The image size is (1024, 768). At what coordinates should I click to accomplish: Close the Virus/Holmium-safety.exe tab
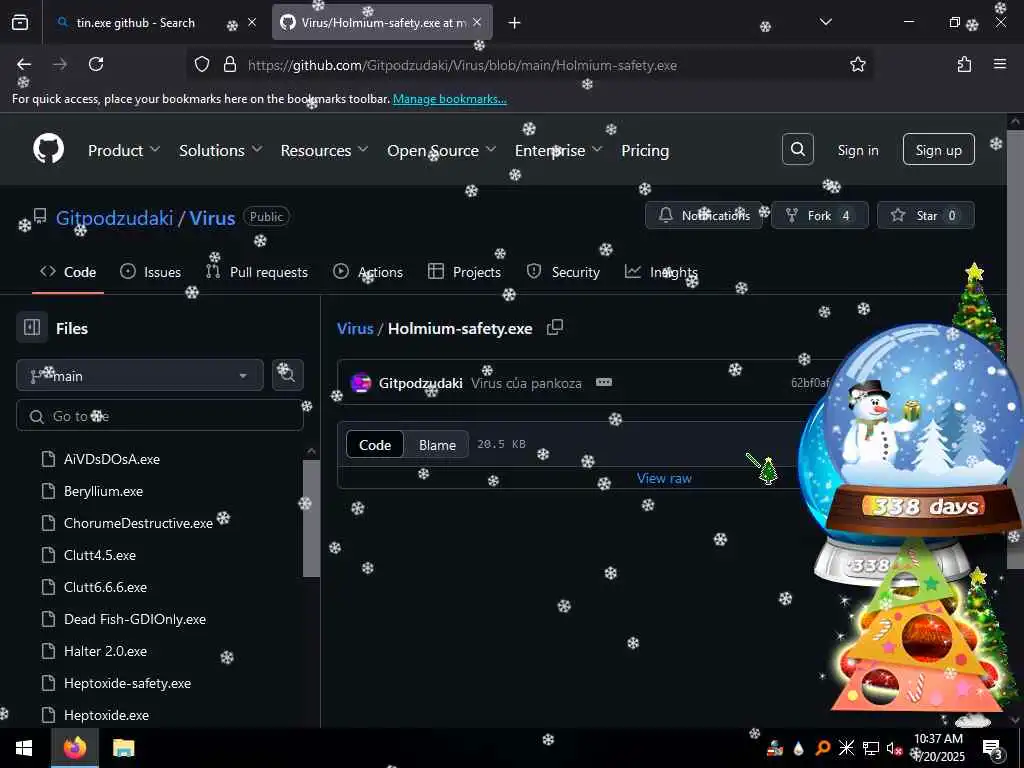pyautogui.click(x=477, y=22)
